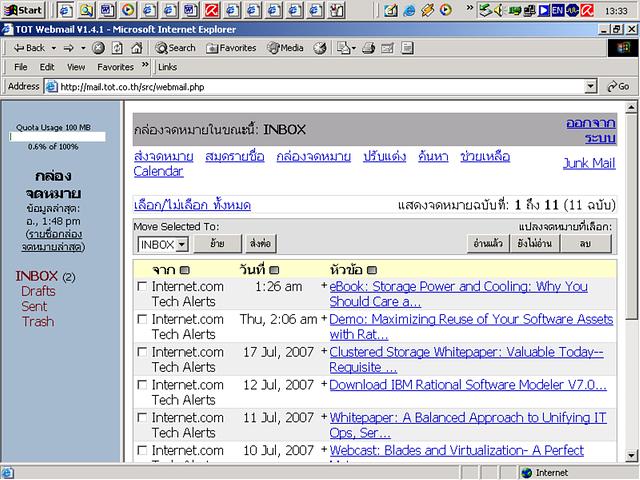Open the Forward button history dropdown arrow
640x480 pixels.
(x=83, y=48)
